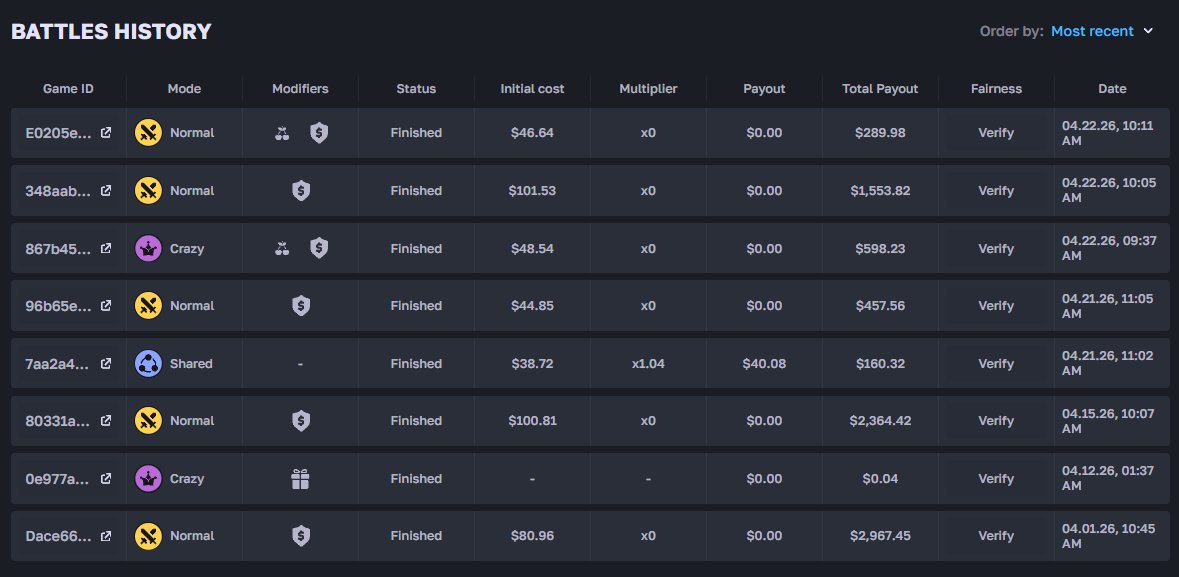Click the Total Payout column header
Viewport: 1179px width, 577px height.
pos(880,89)
